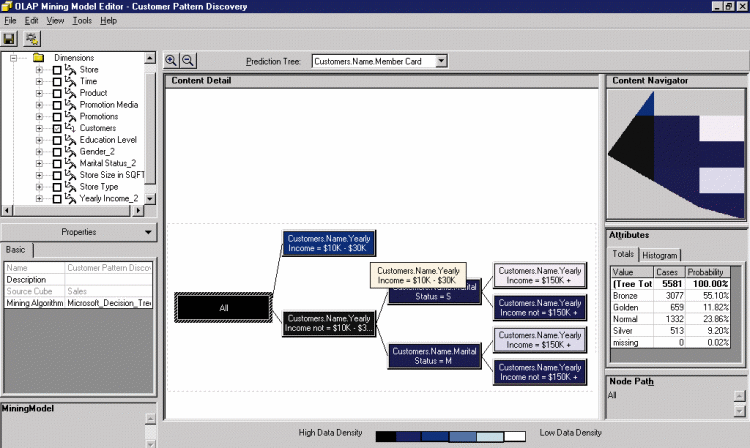Click the Product dimension icon
Viewport: 750px width, 448px height.
(x=70, y=93)
